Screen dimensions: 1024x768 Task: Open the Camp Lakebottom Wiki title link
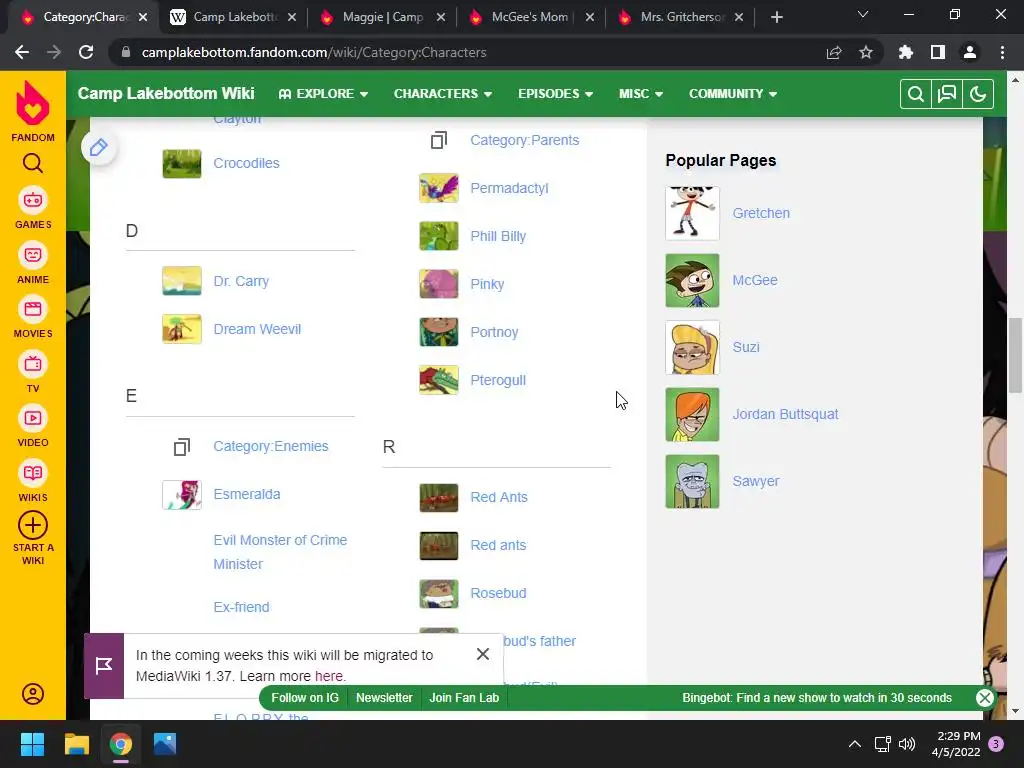pos(166,93)
